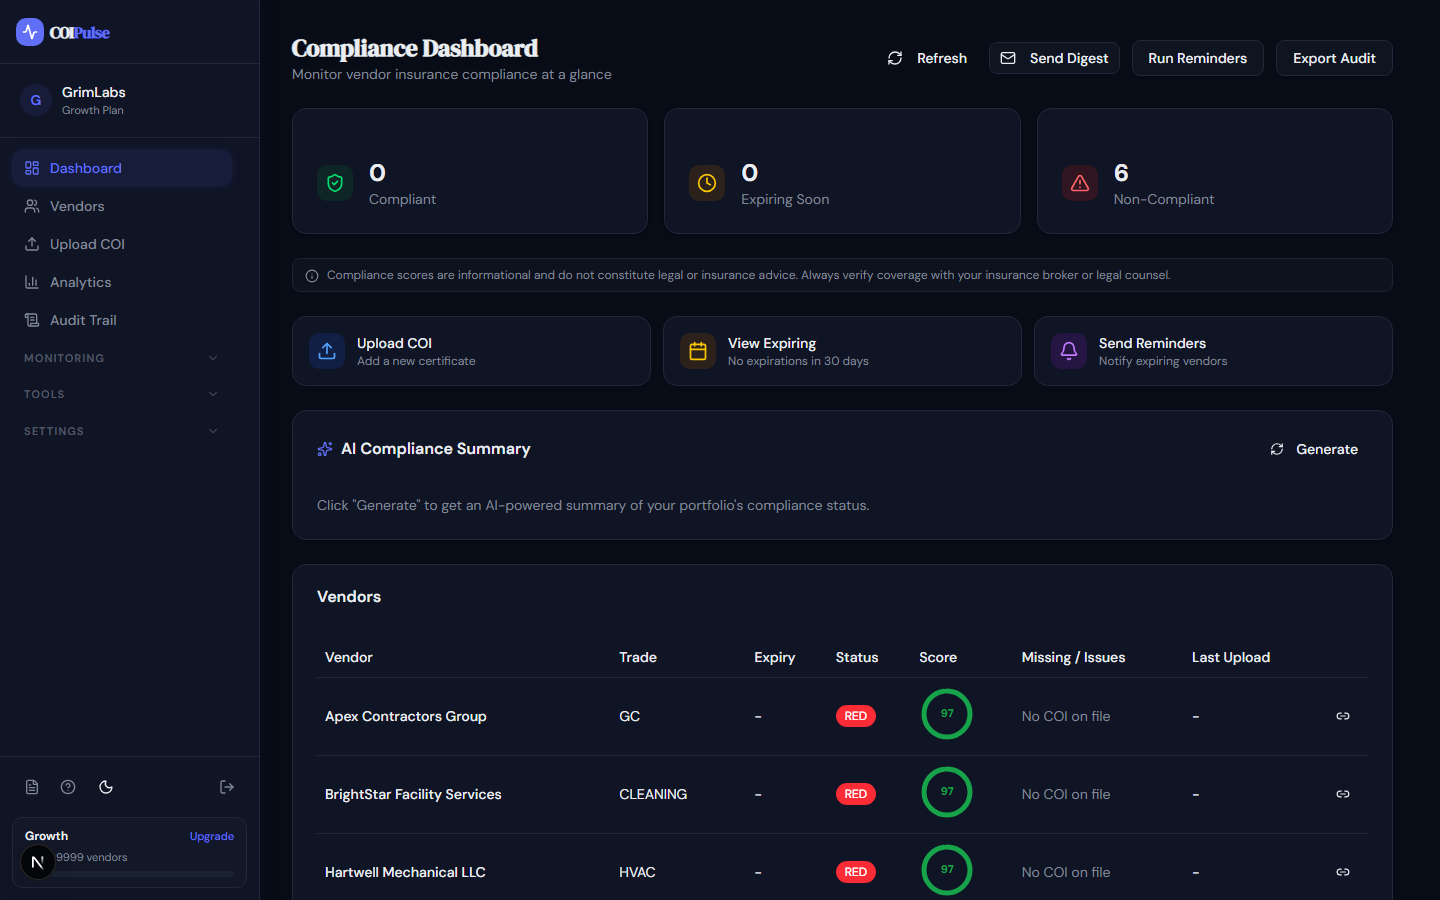Select Analytics in the sidebar

point(122,282)
